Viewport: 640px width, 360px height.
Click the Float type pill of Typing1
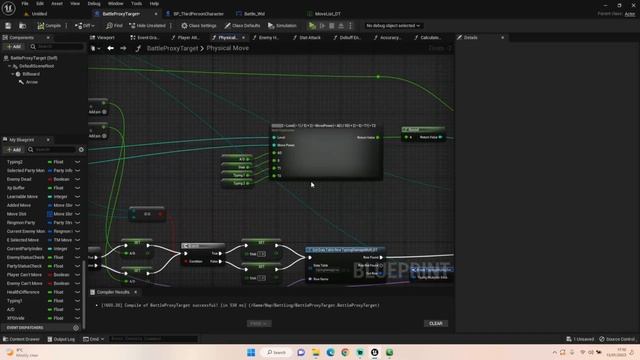tap(56, 301)
